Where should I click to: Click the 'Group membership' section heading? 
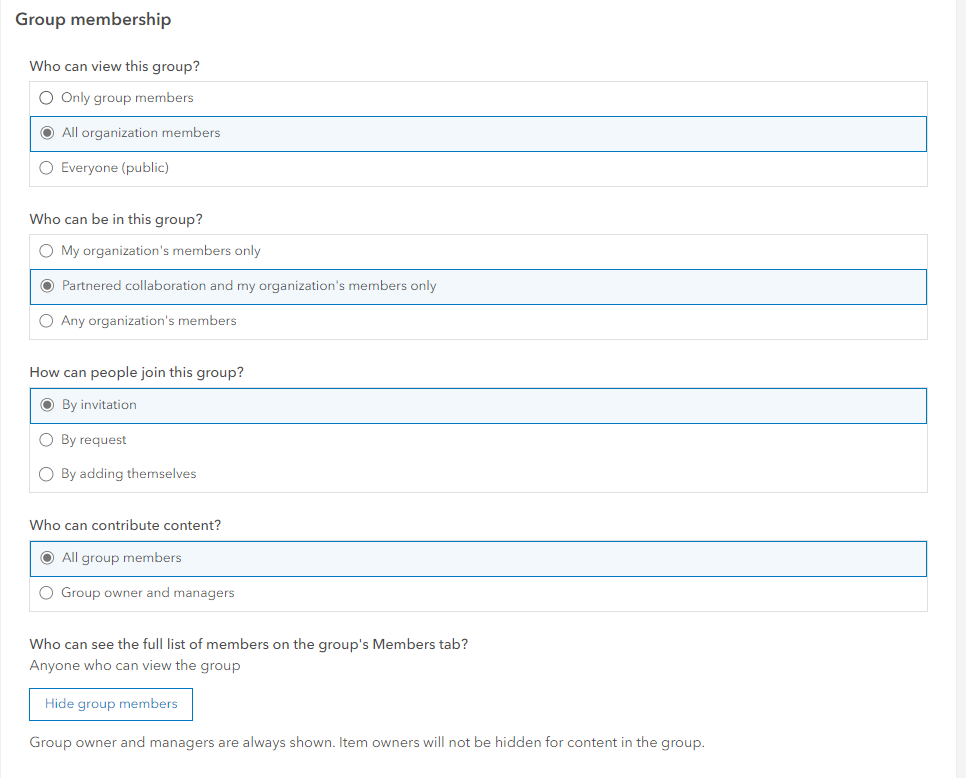pos(93,19)
